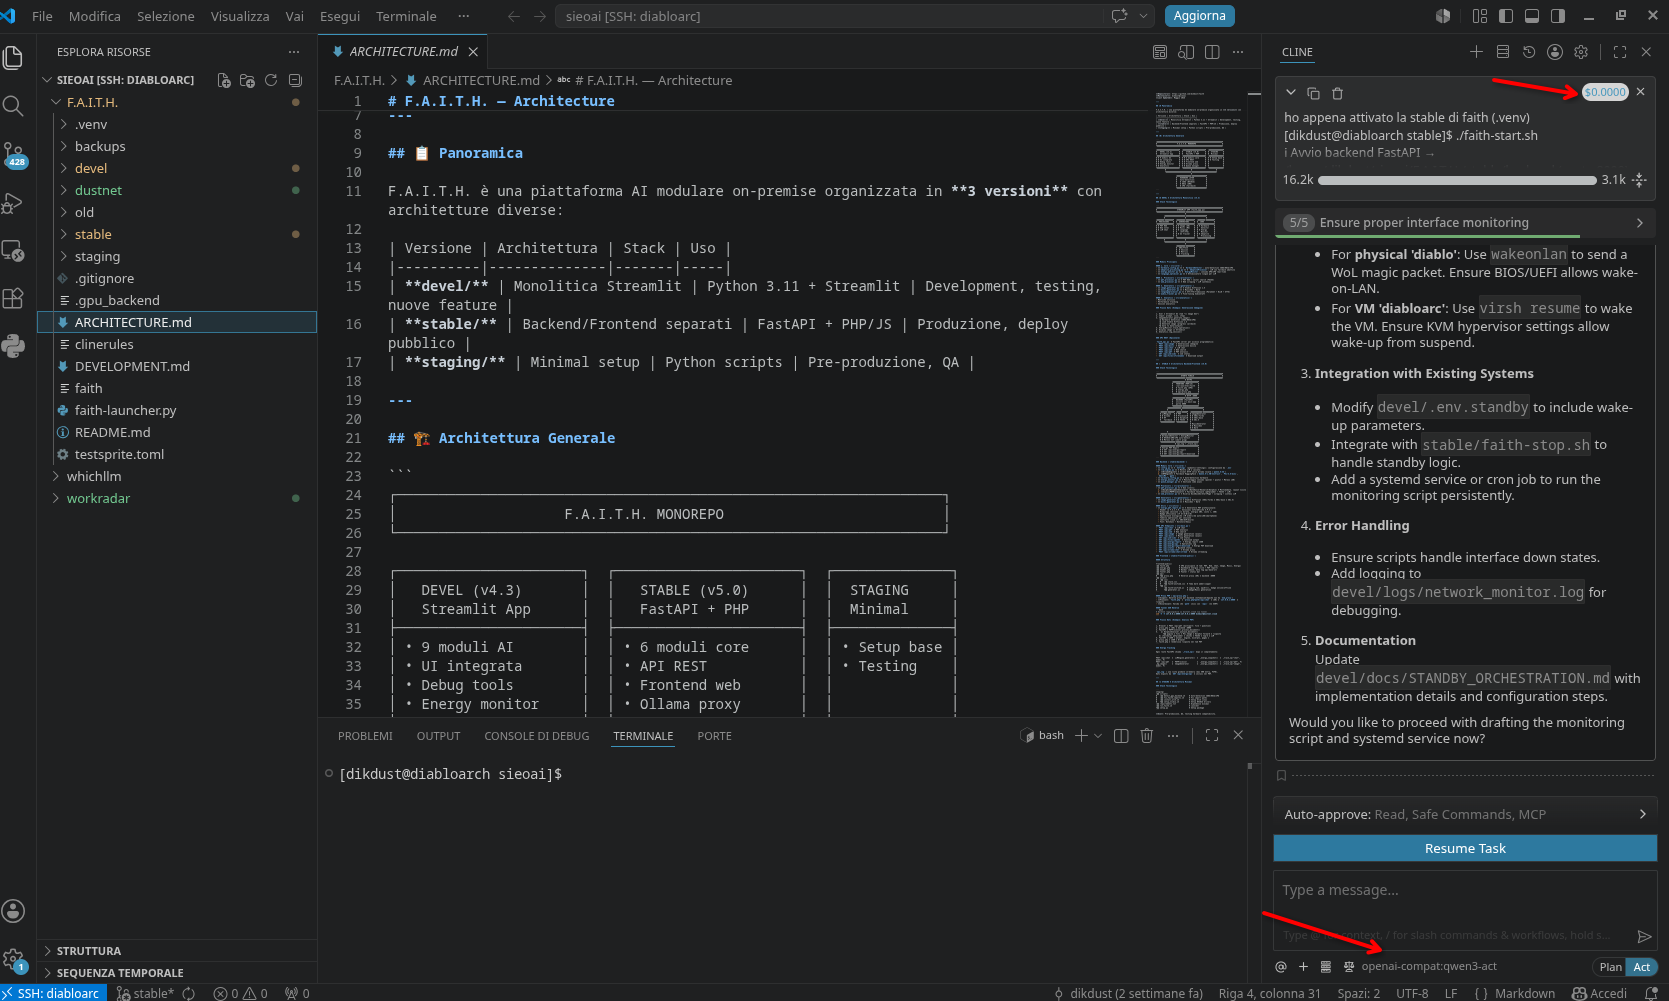Toggle primary sidebar visibility
Image resolution: width=1669 pixels, height=1001 pixels.
(1506, 16)
